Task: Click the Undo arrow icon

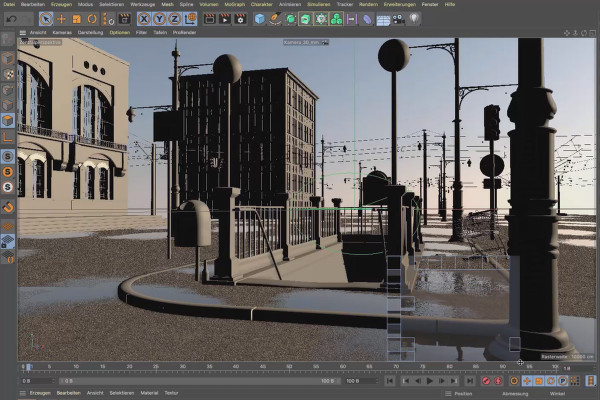Action: (x=12, y=19)
